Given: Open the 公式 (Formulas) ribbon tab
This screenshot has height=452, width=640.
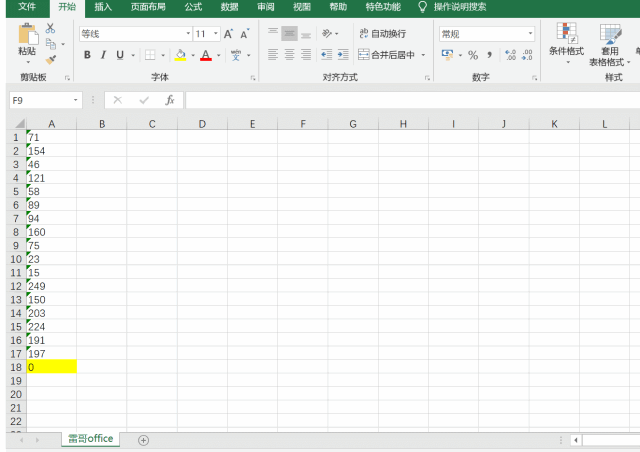Looking at the screenshot, I should point(193,7).
